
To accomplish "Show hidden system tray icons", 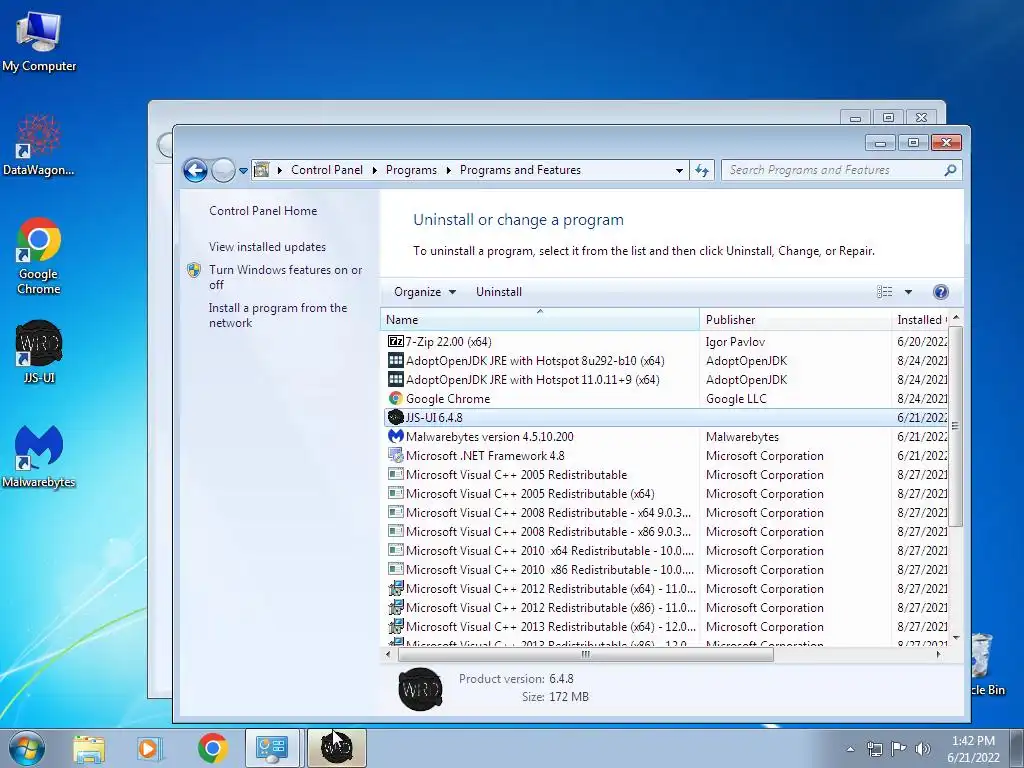I will (850, 749).
